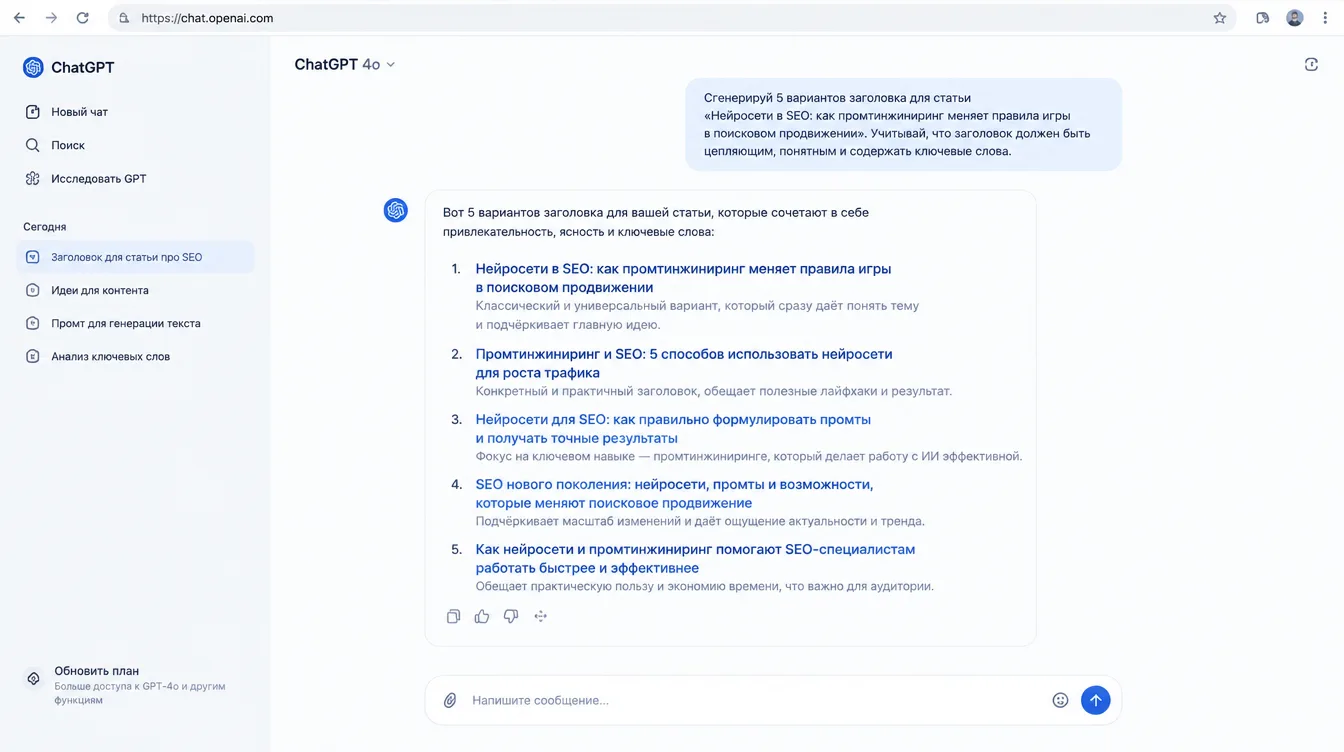This screenshot has width=1344, height=752.
Task: Click description starting Подчёркивает масштаб изменений
Action: click(x=700, y=521)
